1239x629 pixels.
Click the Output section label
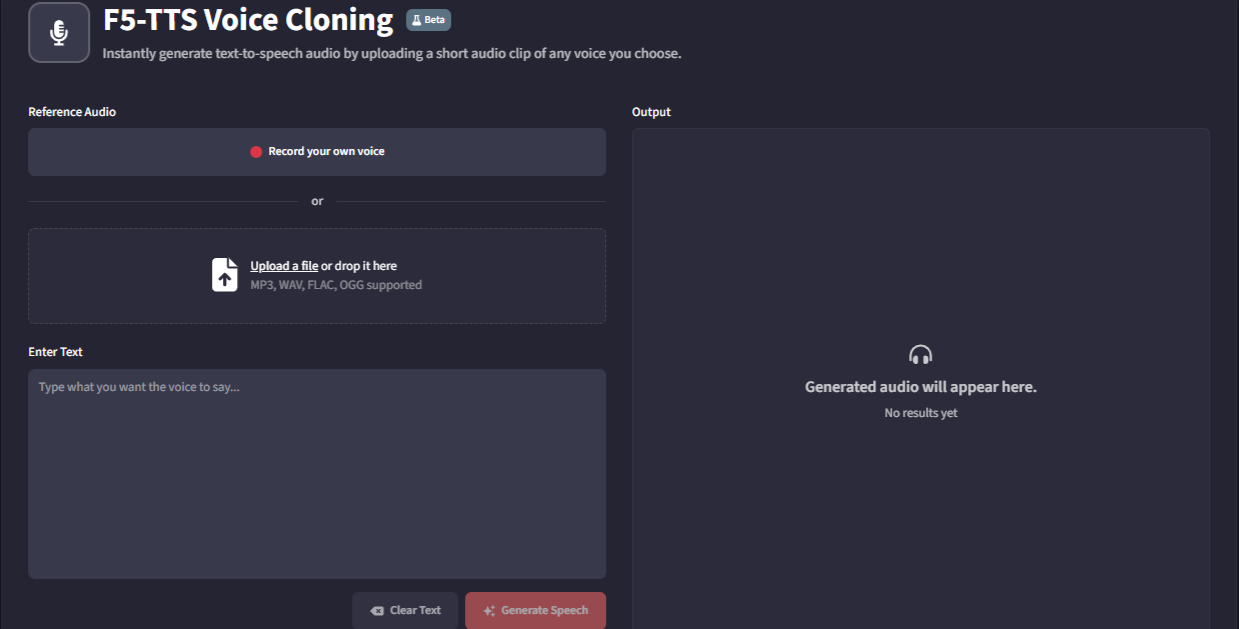(651, 112)
